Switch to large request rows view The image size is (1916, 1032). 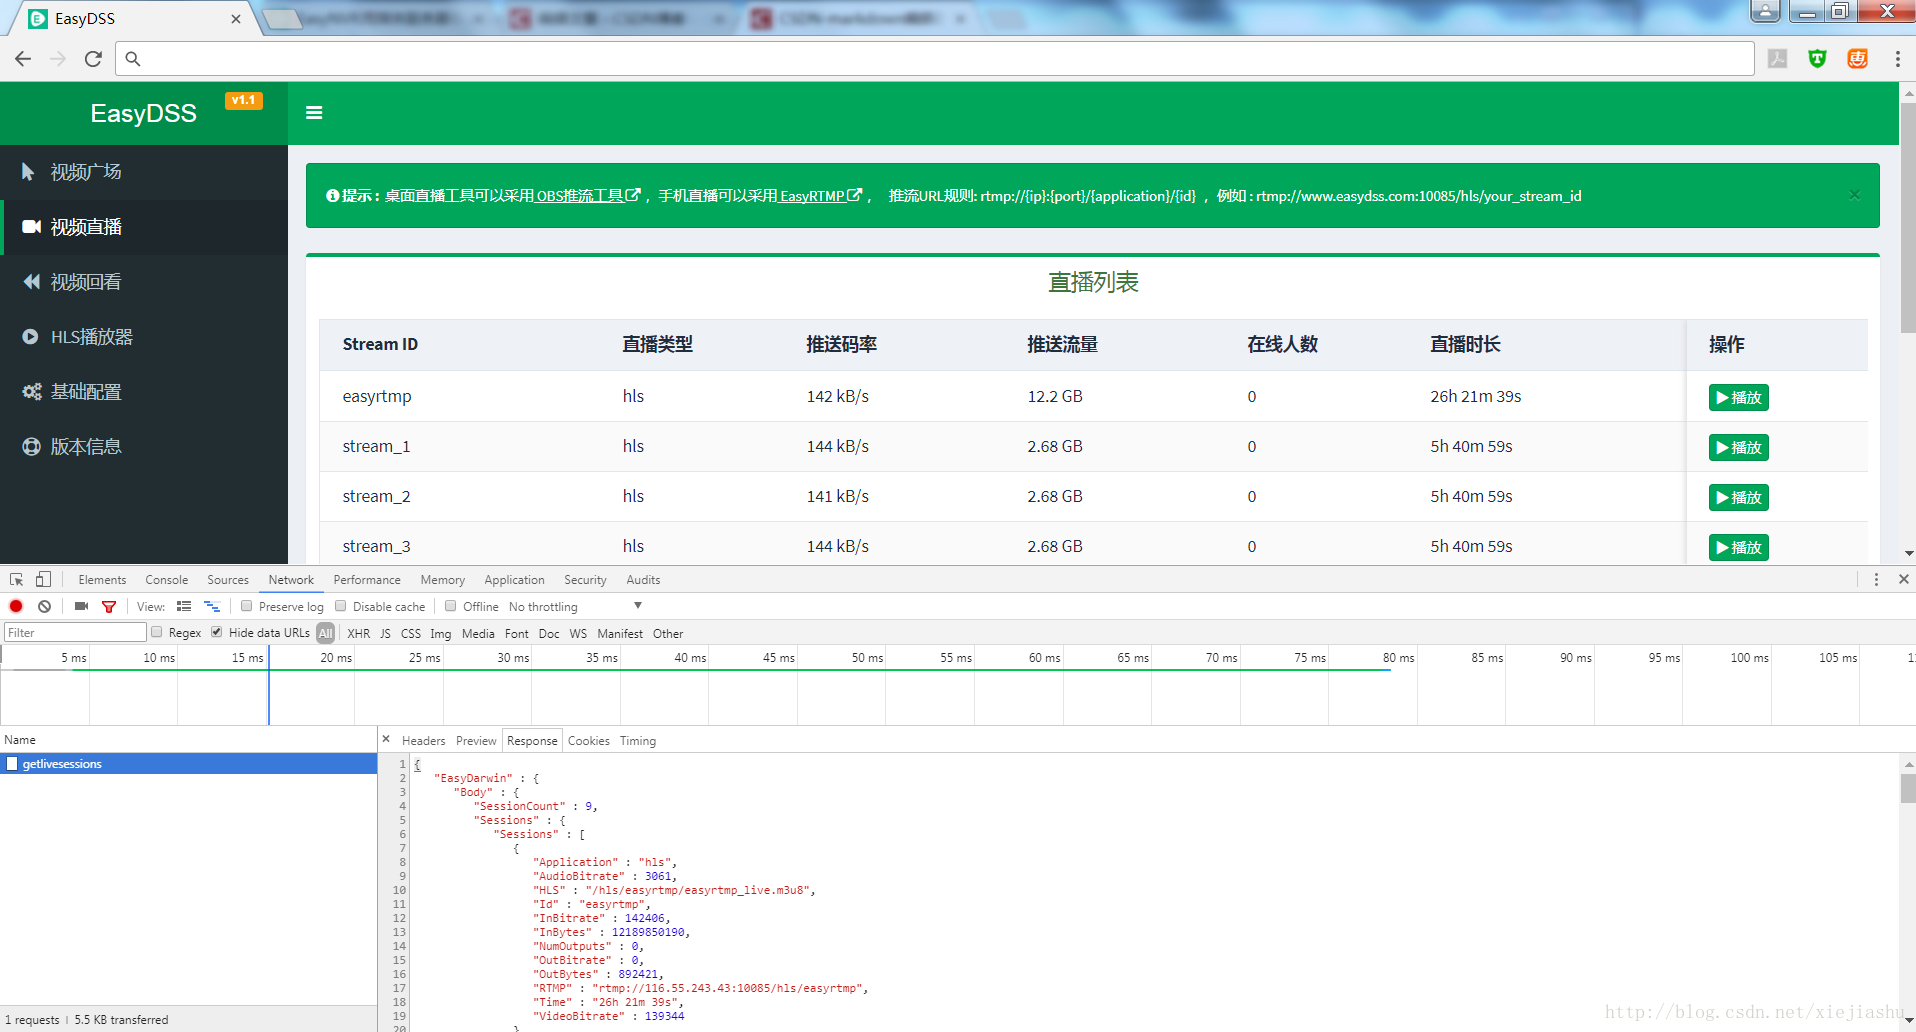pos(184,606)
